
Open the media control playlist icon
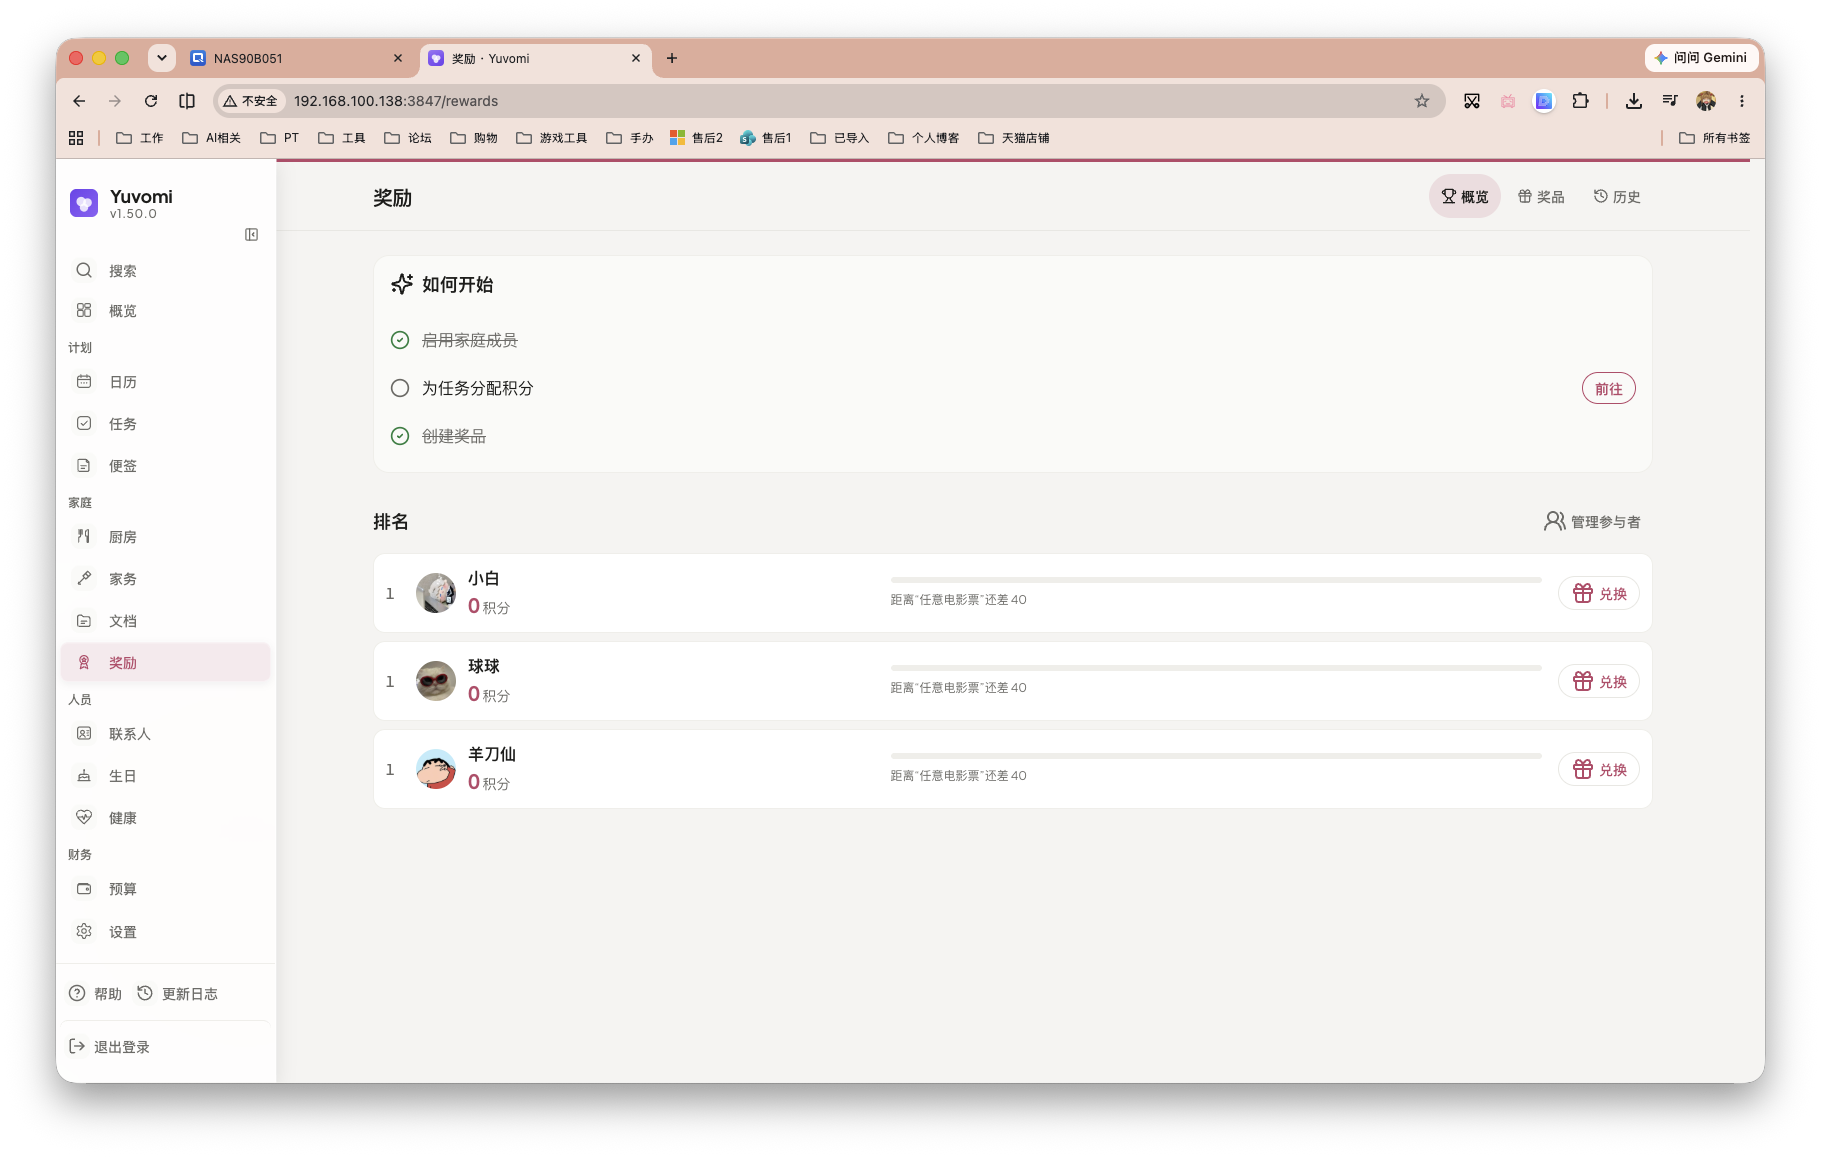pos(1670,101)
